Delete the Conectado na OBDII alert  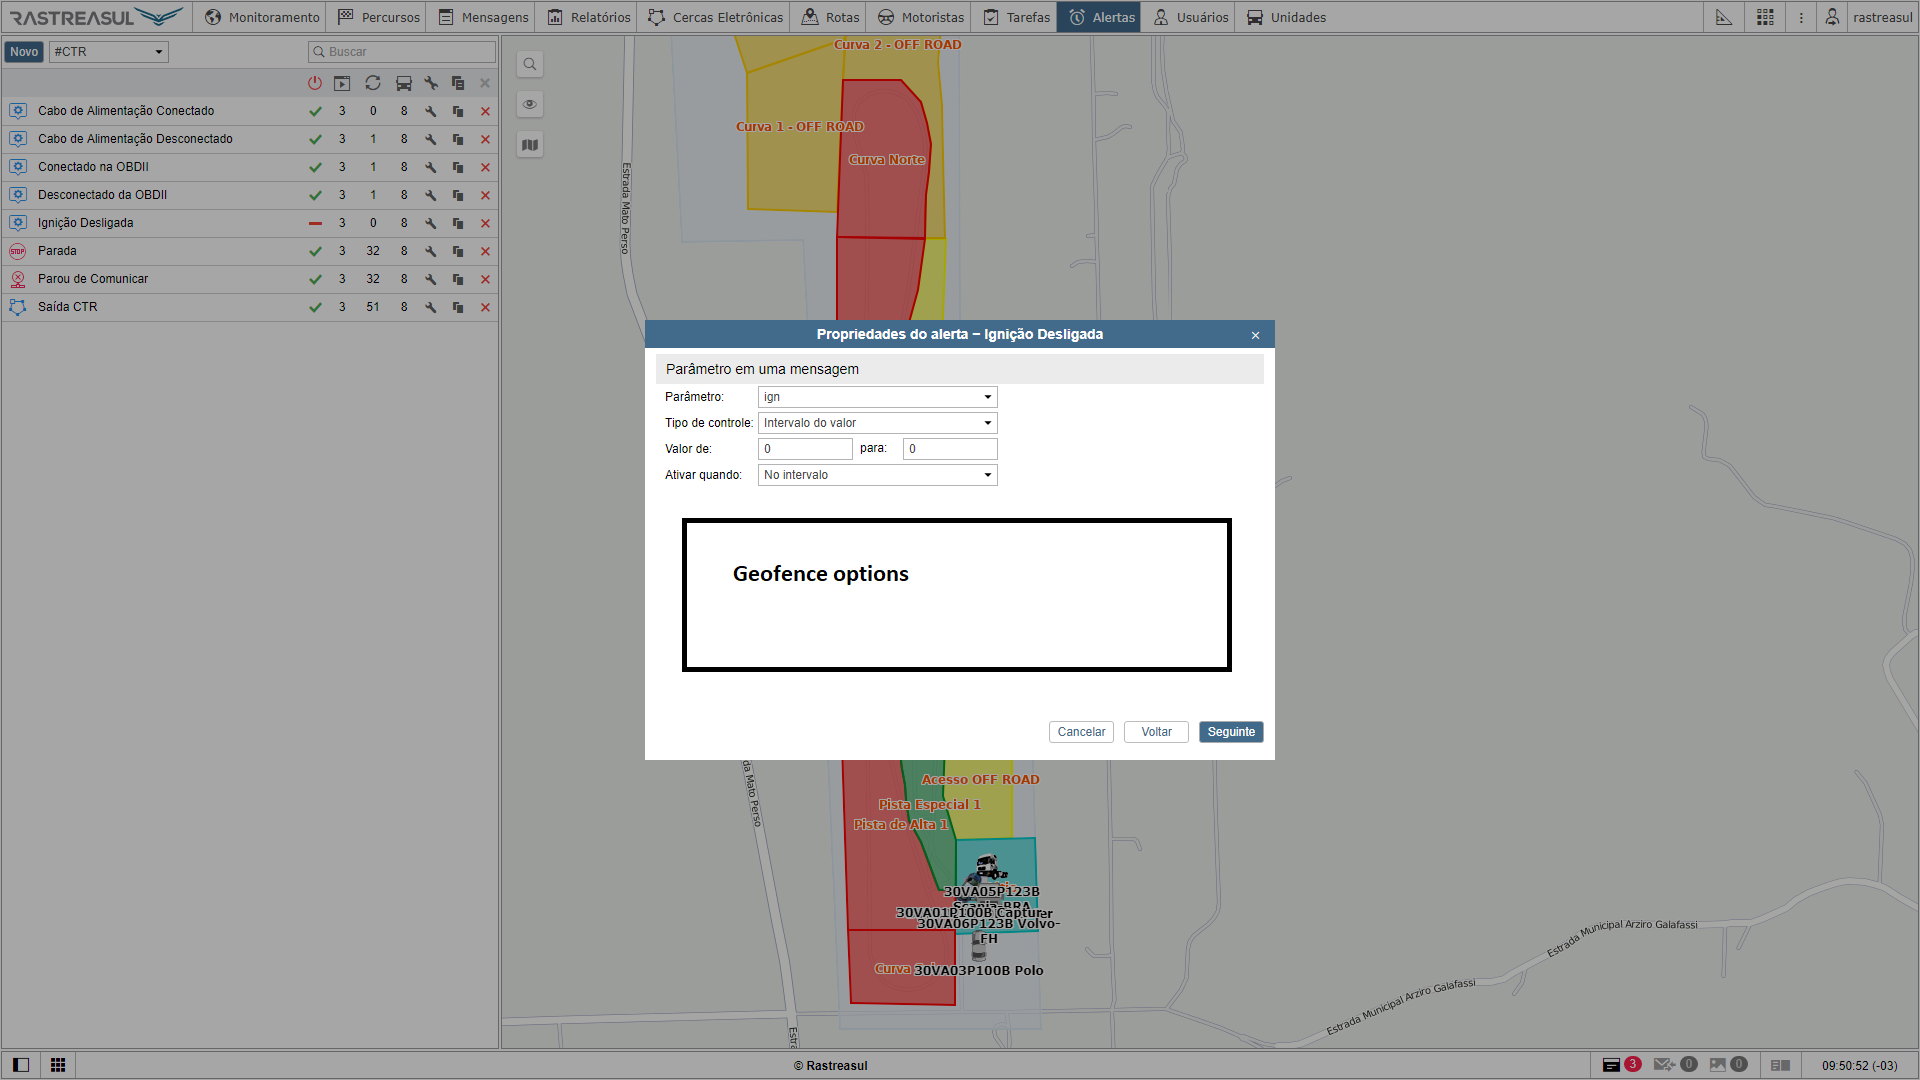[485, 167]
